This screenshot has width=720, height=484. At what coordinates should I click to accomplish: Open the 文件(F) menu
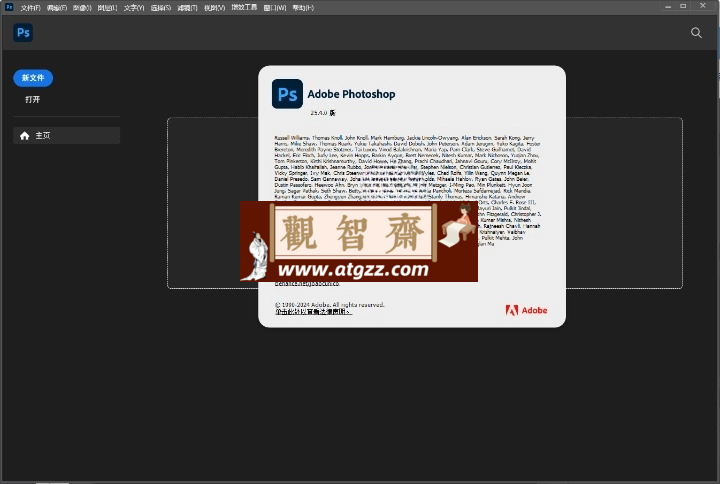point(30,8)
